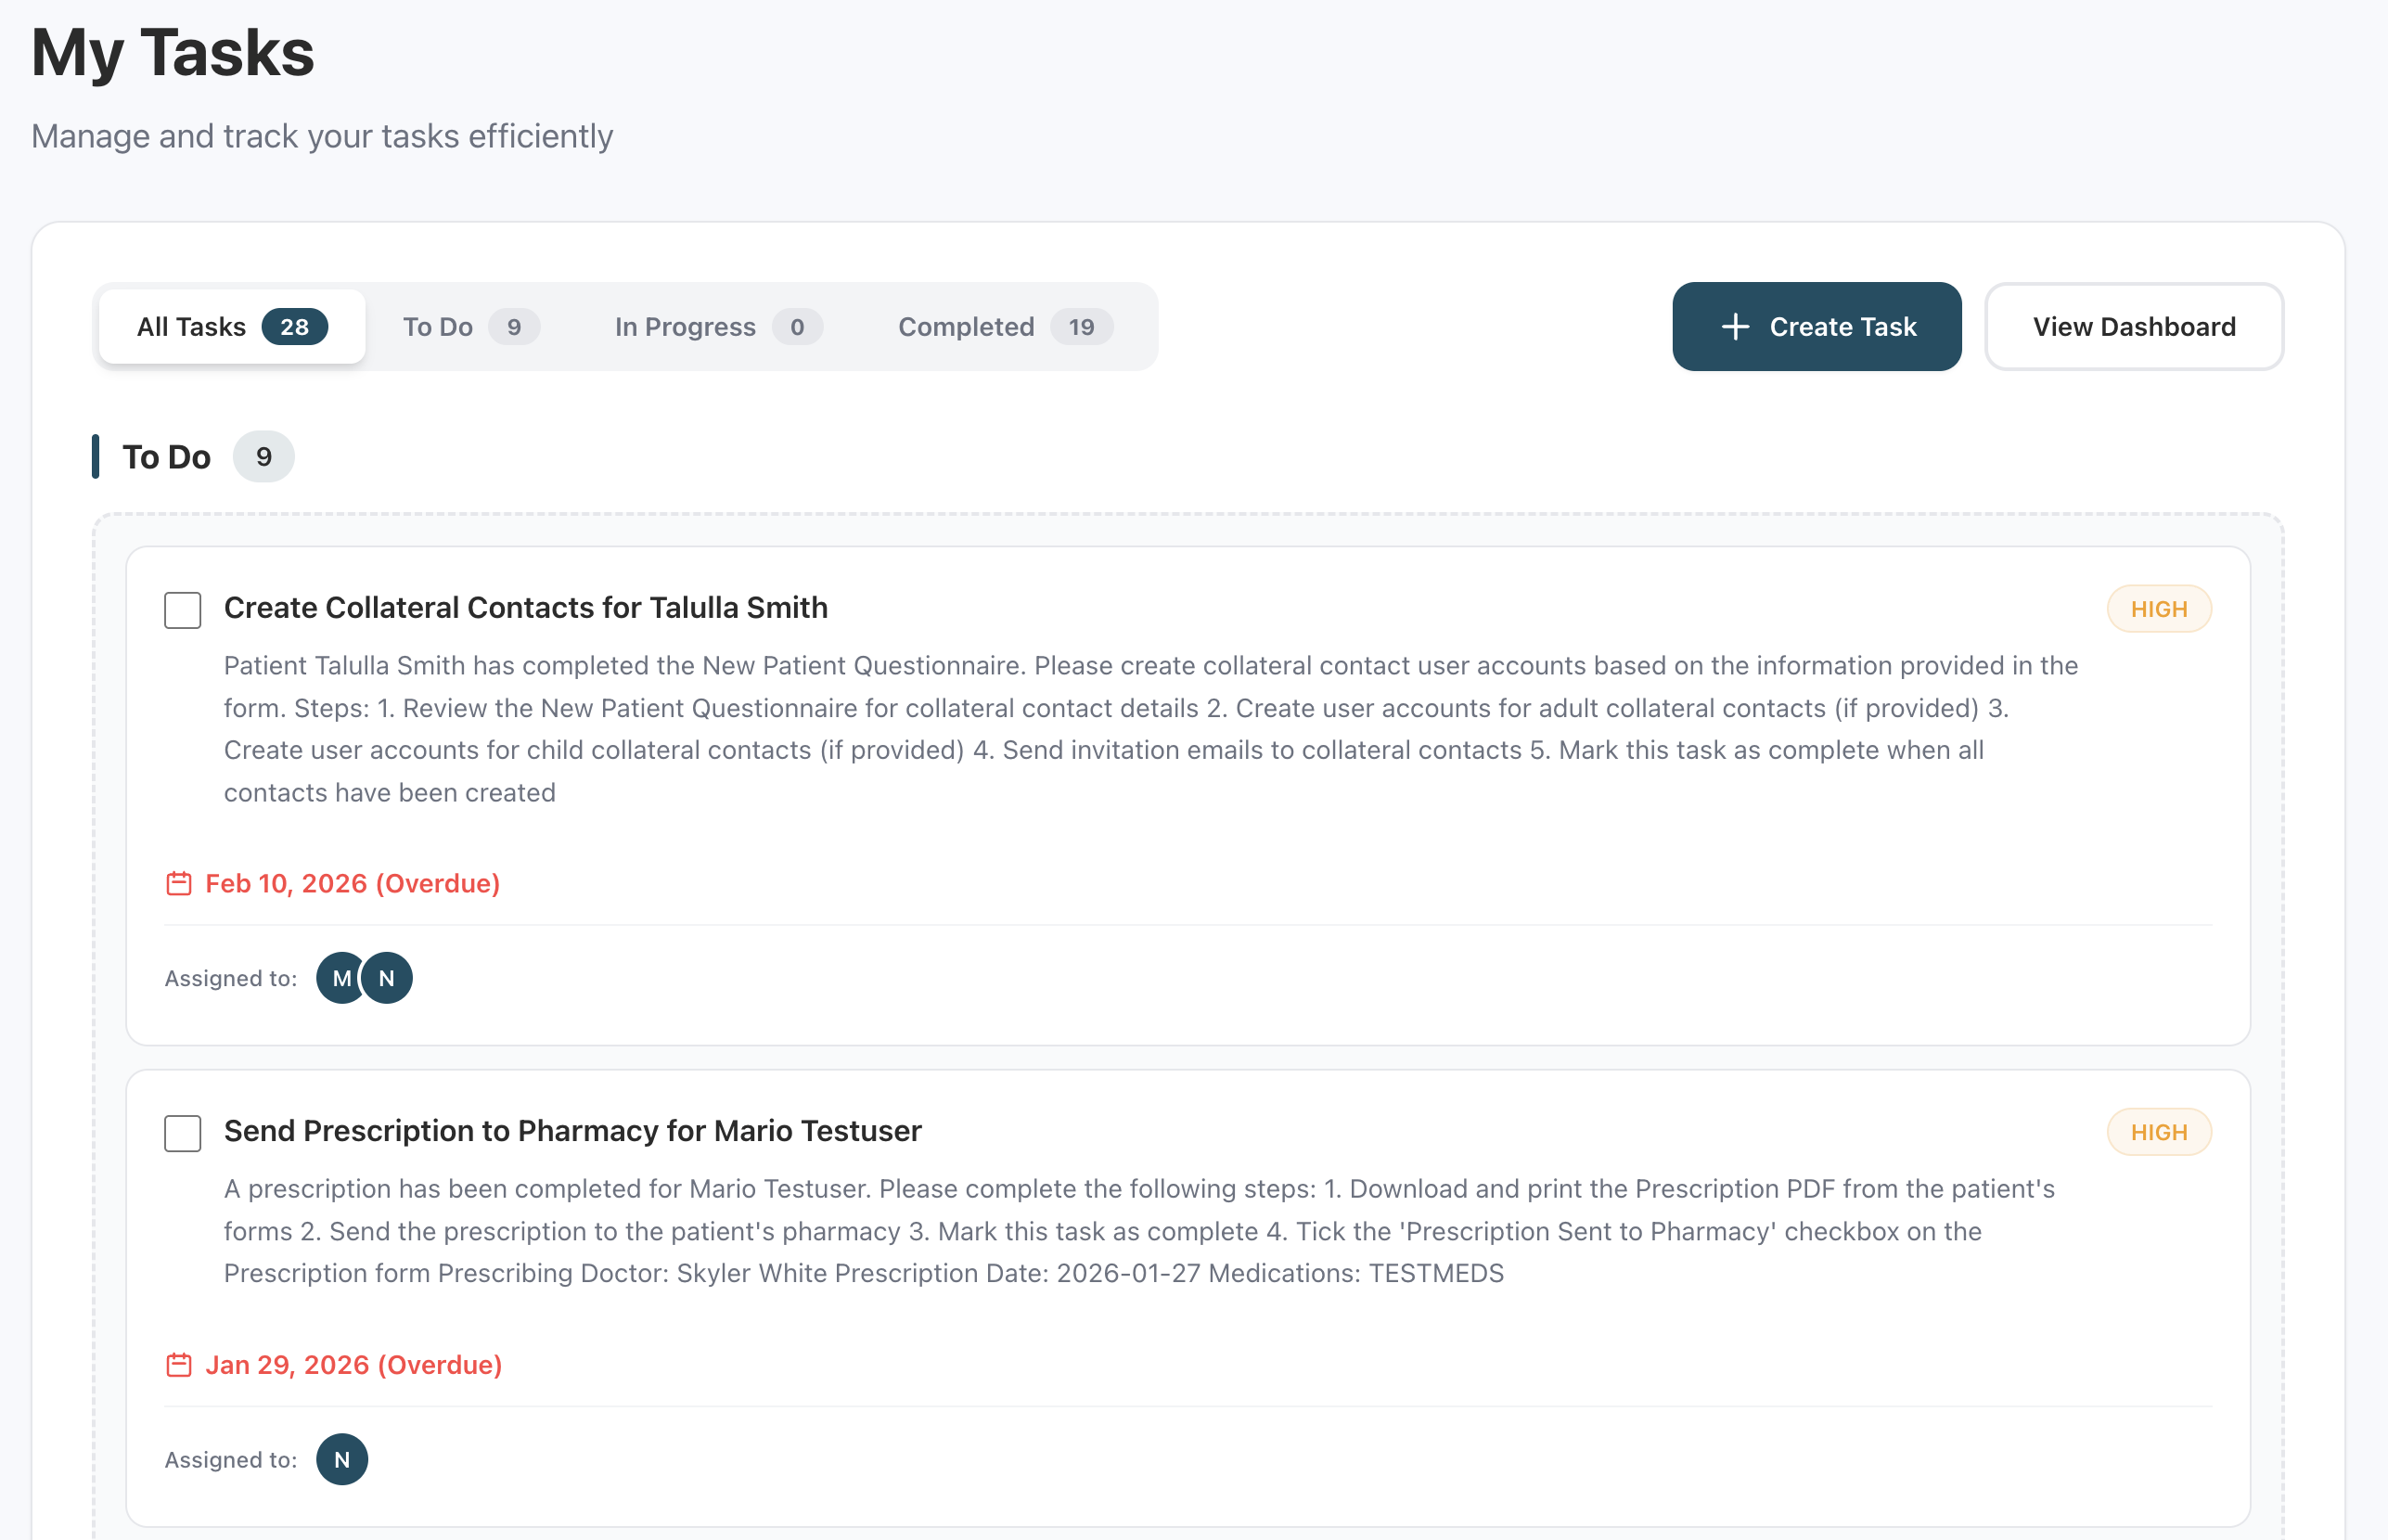The height and width of the screenshot is (1540, 2388).
Task: Open Send Prescription to Pharmacy task title
Action: pyautogui.click(x=572, y=1131)
